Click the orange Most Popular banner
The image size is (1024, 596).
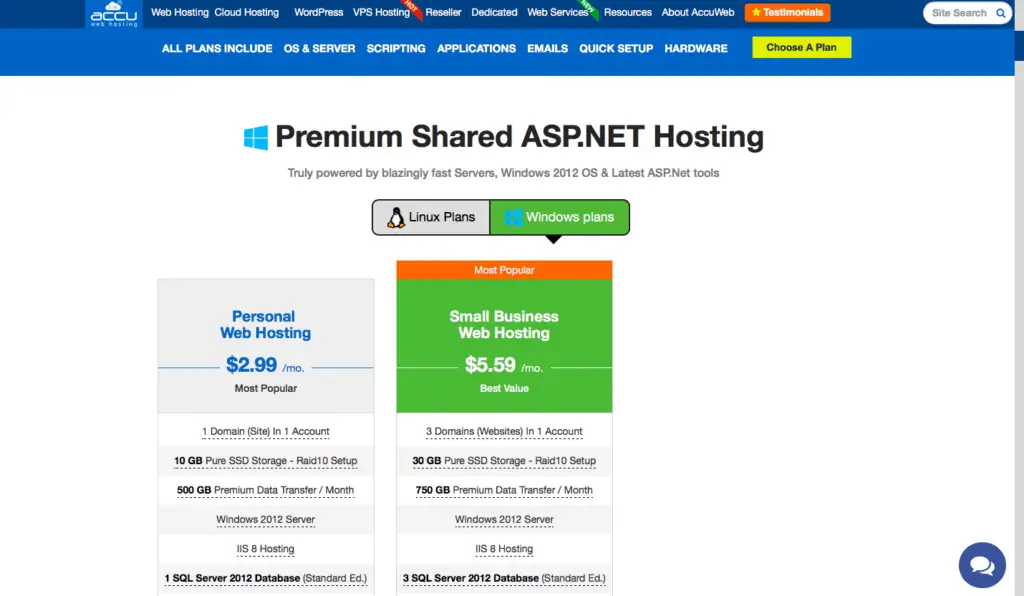coord(504,270)
